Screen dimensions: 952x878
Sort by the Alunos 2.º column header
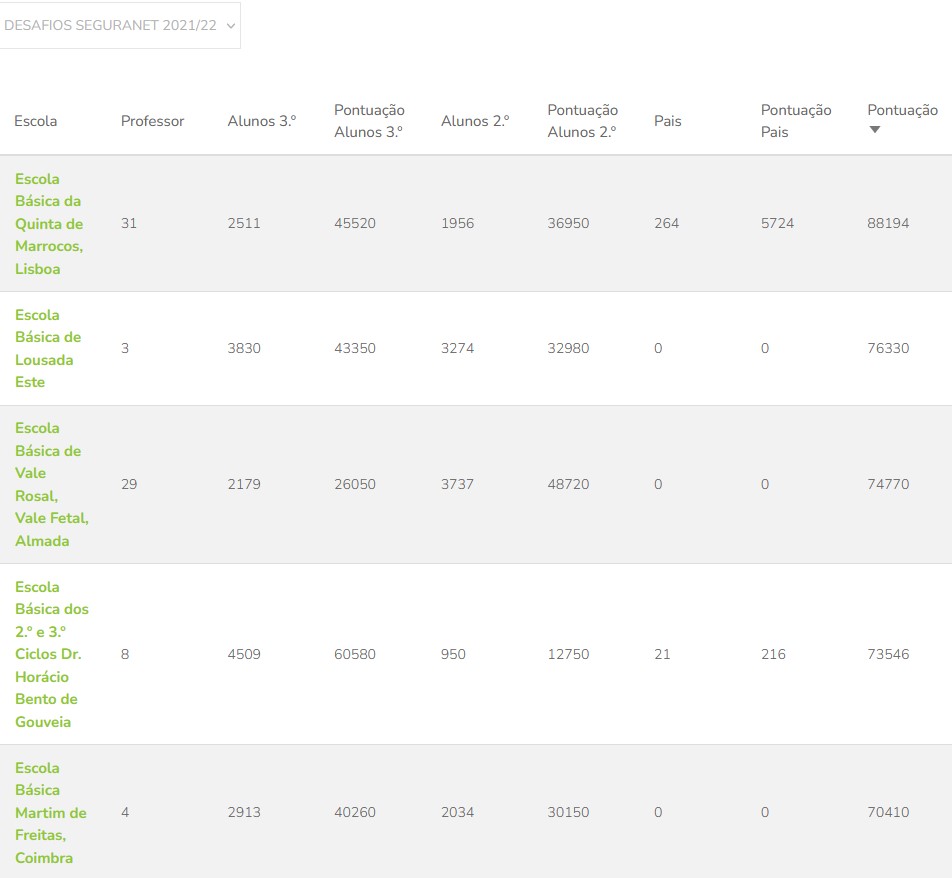coord(475,121)
